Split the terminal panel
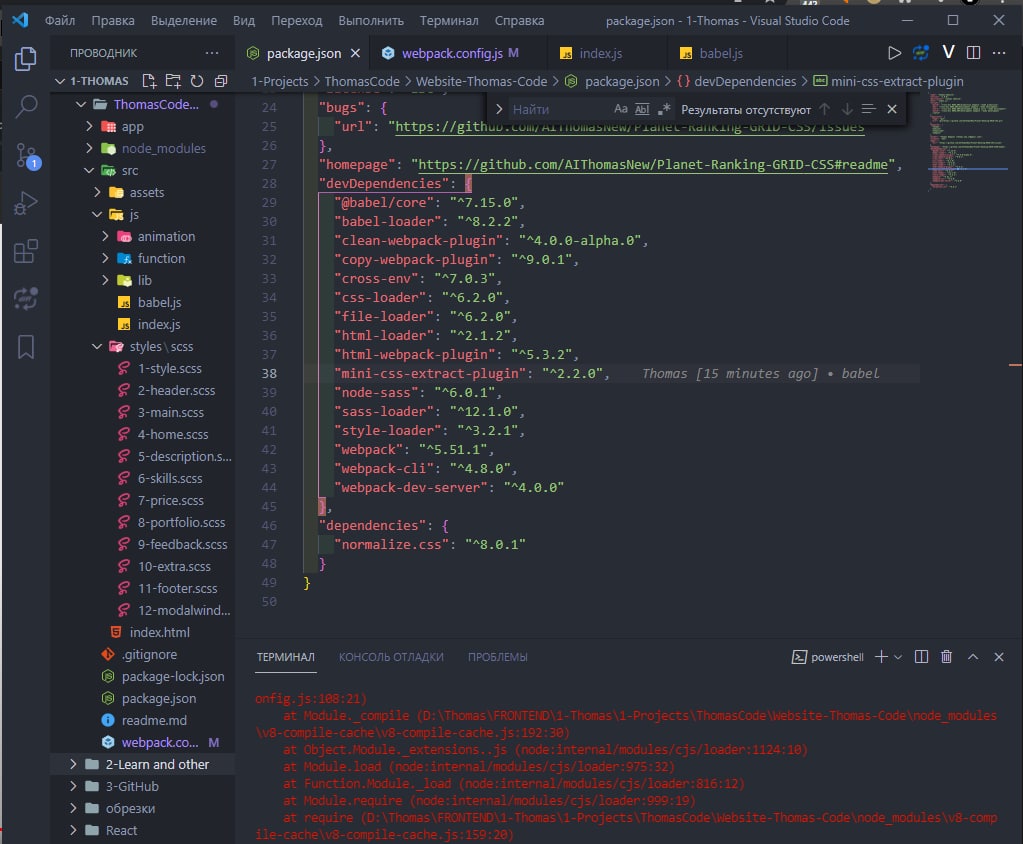The width and height of the screenshot is (1023, 844). point(921,657)
